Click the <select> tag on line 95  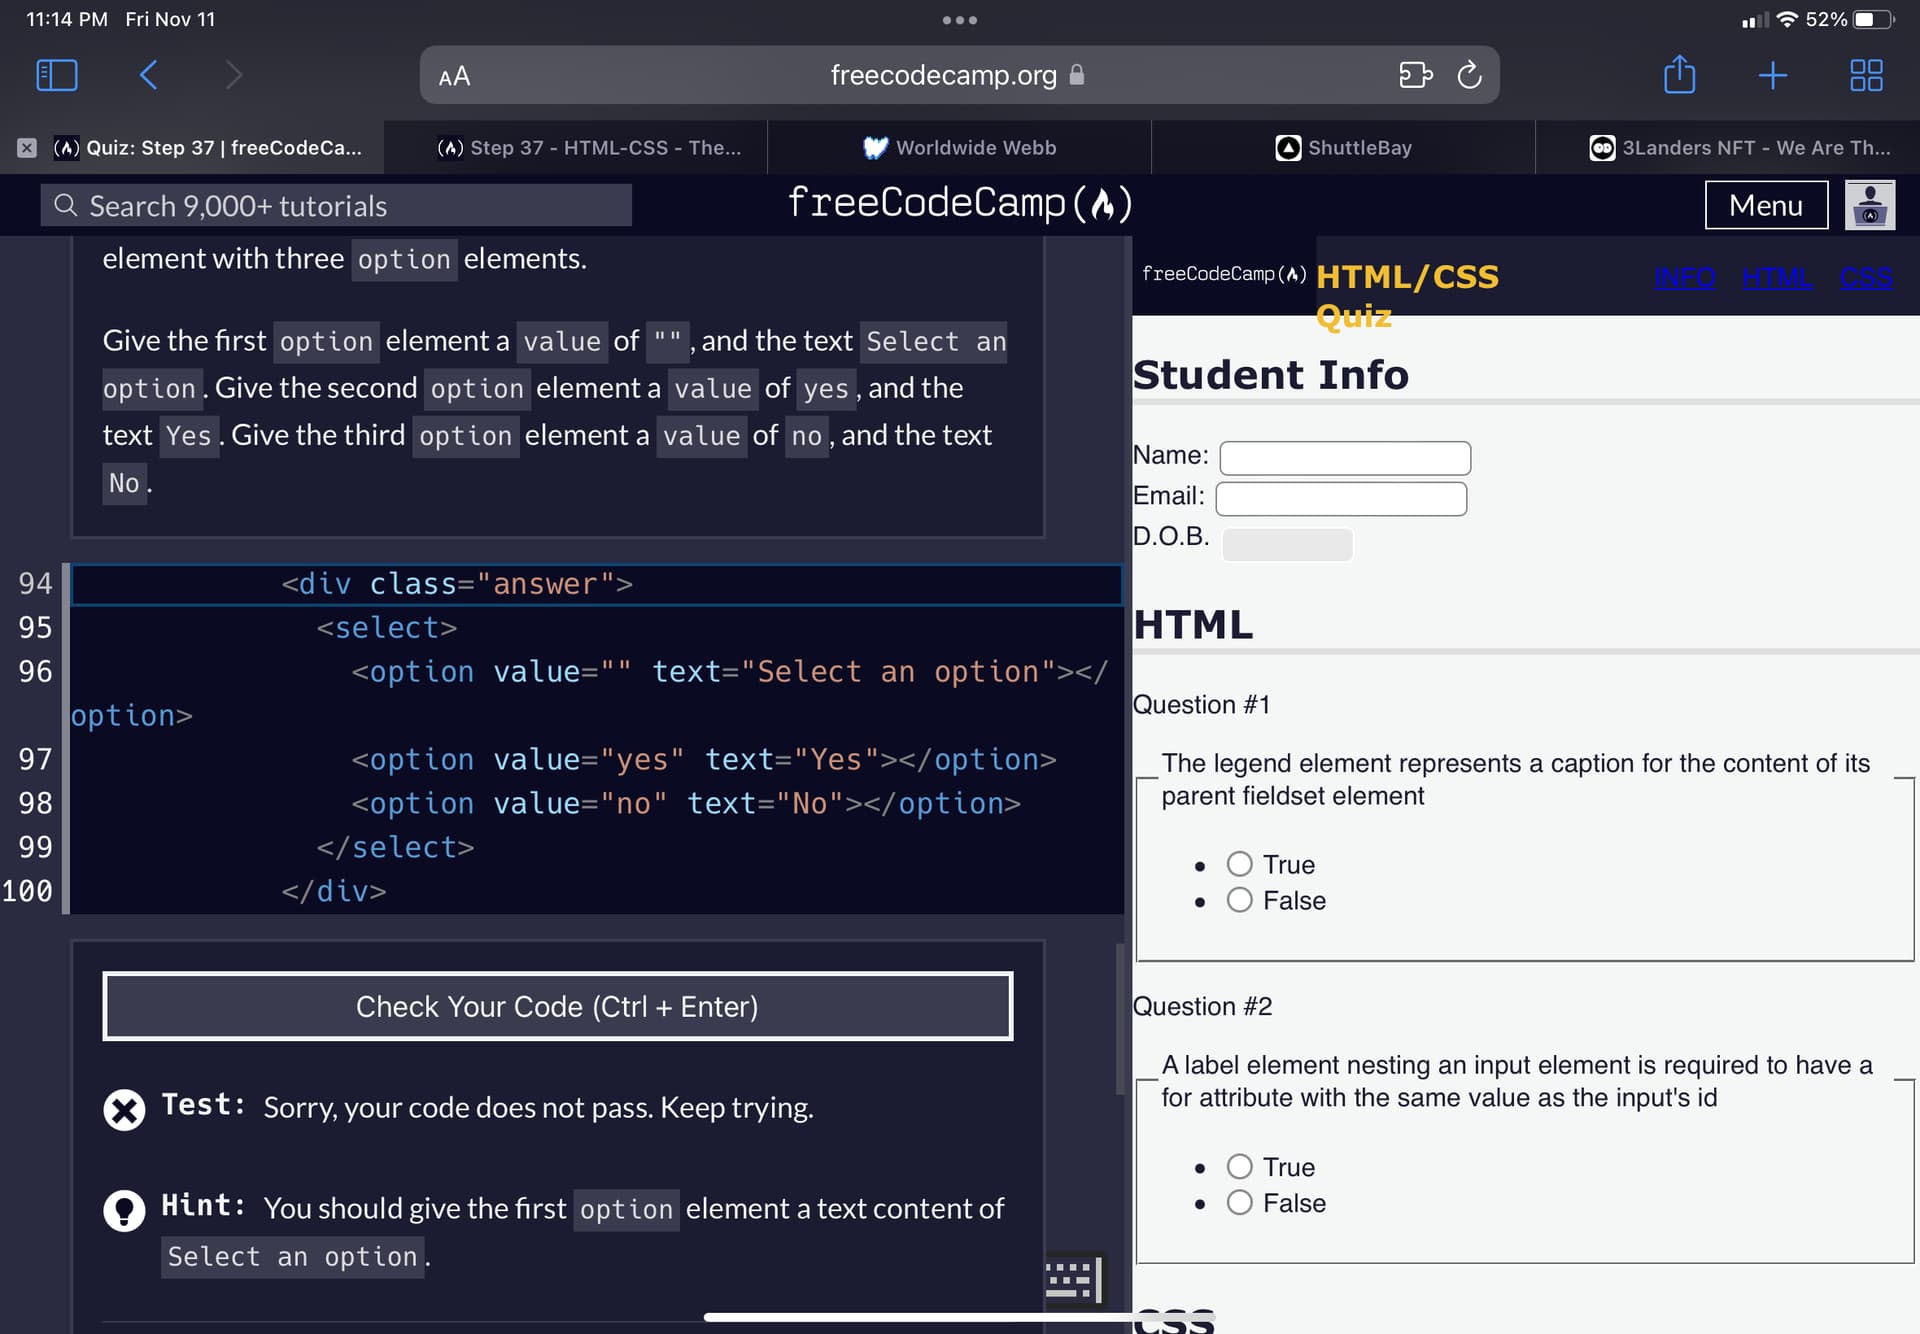click(x=386, y=628)
